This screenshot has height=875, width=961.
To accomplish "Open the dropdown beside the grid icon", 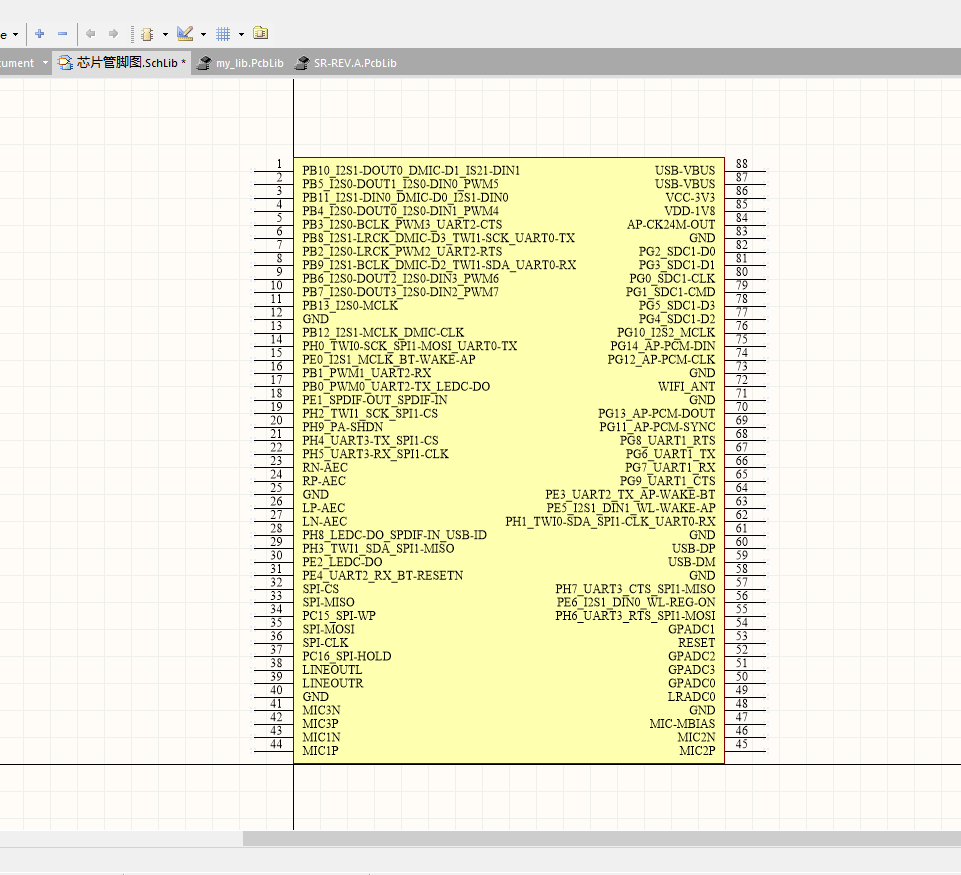I will [x=240, y=33].
